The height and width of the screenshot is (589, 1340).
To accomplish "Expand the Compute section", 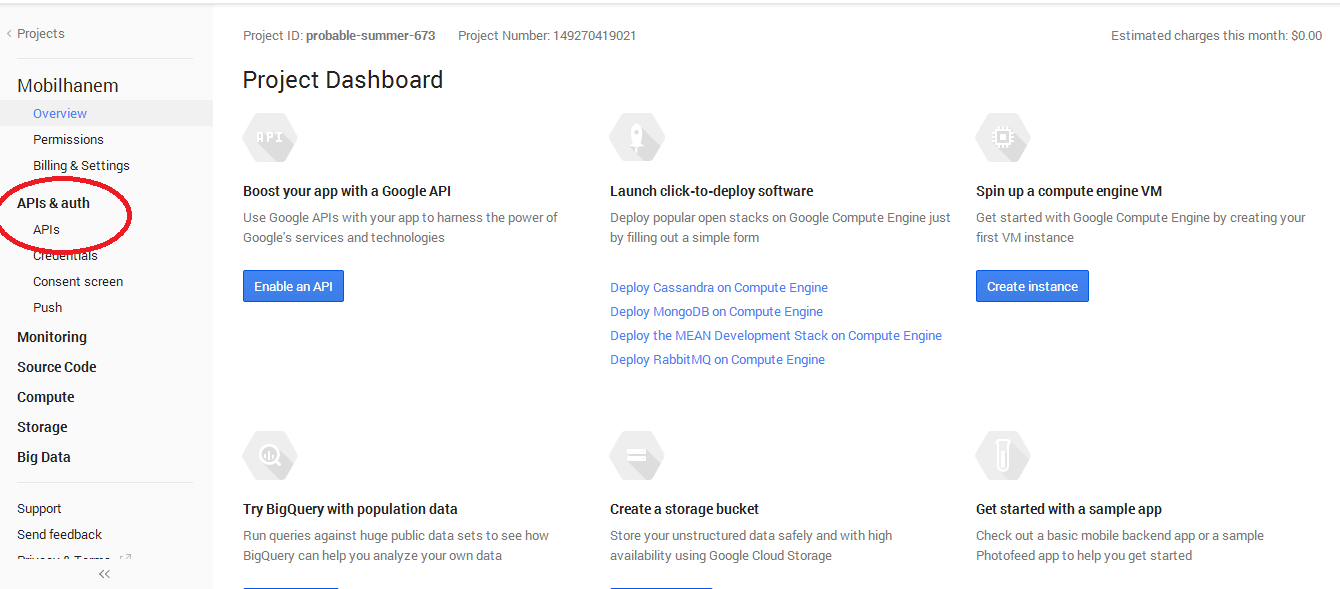I will coord(46,397).
